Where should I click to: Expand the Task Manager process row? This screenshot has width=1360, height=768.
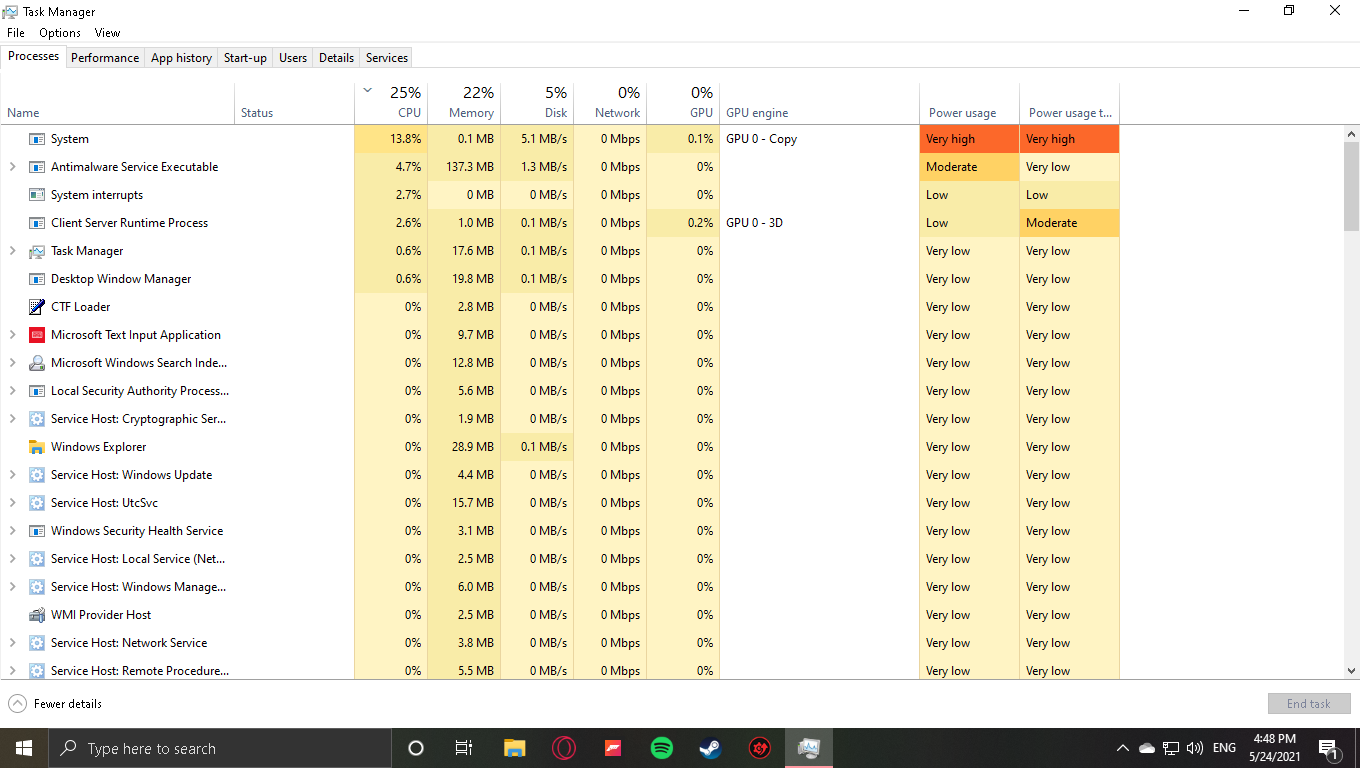click(x=12, y=251)
